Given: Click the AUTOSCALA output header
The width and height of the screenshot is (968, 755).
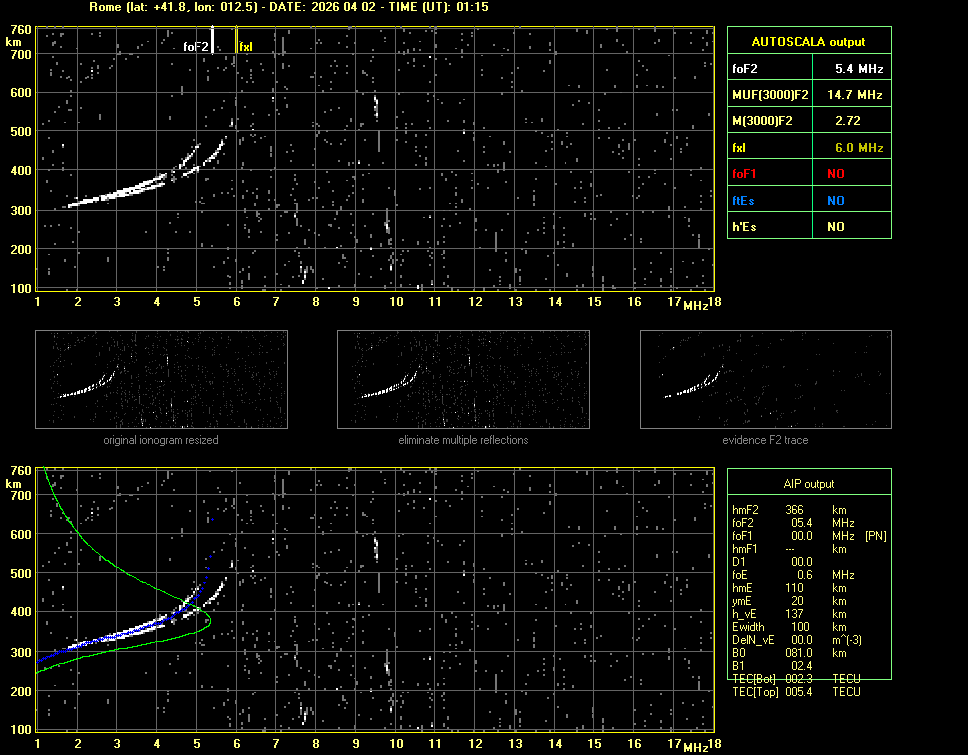Looking at the screenshot, I should click(809, 42).
